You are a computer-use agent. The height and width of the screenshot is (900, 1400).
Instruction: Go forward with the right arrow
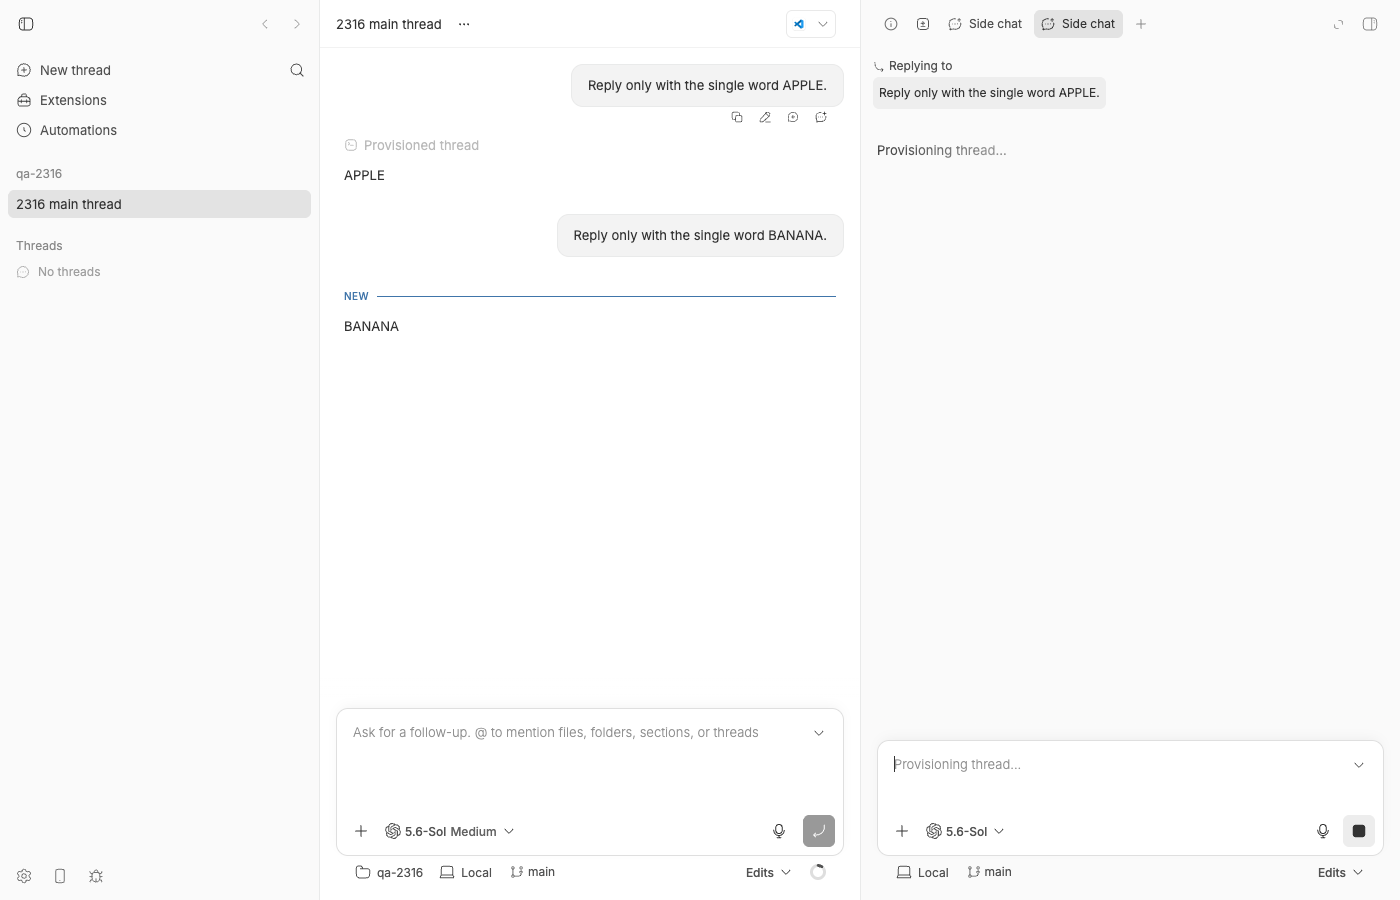tap(297, 24)
